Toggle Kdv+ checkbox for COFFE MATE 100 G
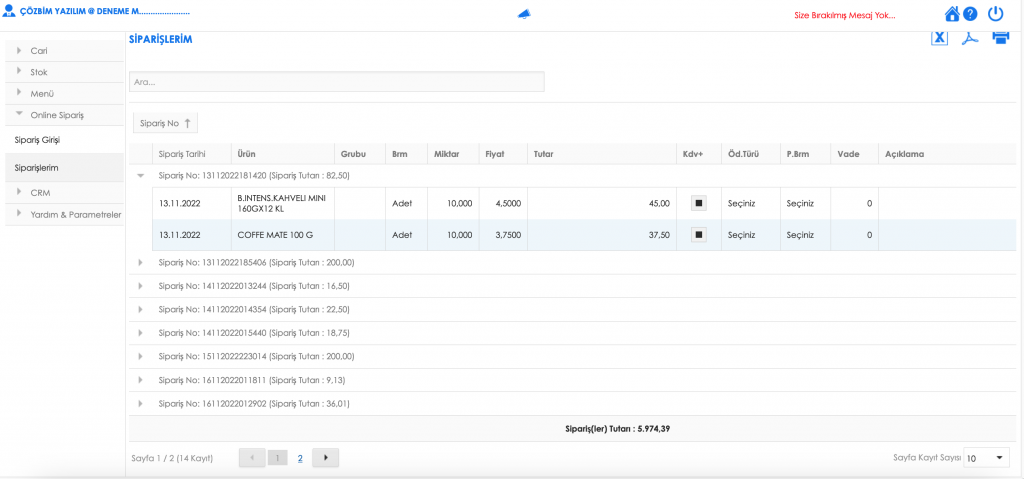Viewport: 1024px width, 479px height. 699,235
